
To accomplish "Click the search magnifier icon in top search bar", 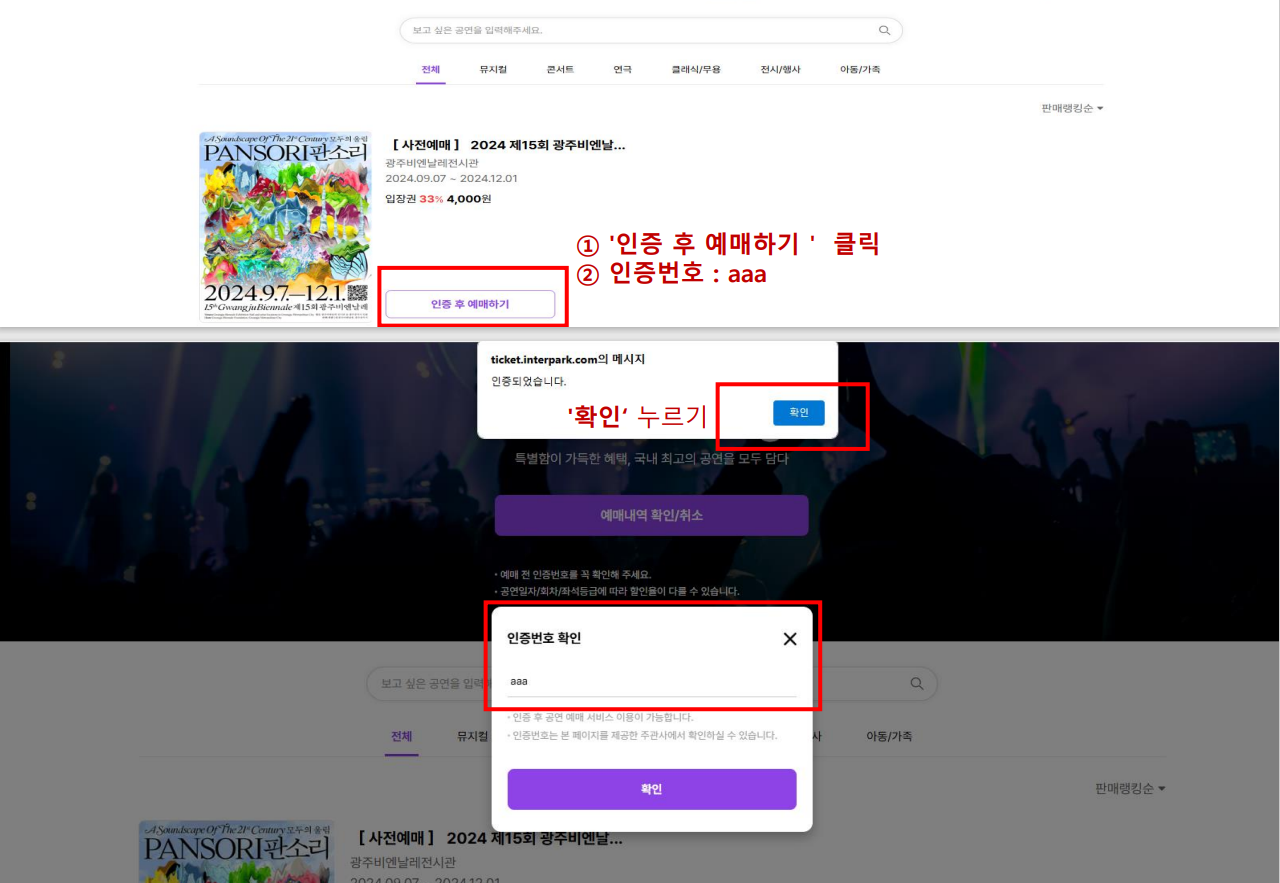I will 884,30.
